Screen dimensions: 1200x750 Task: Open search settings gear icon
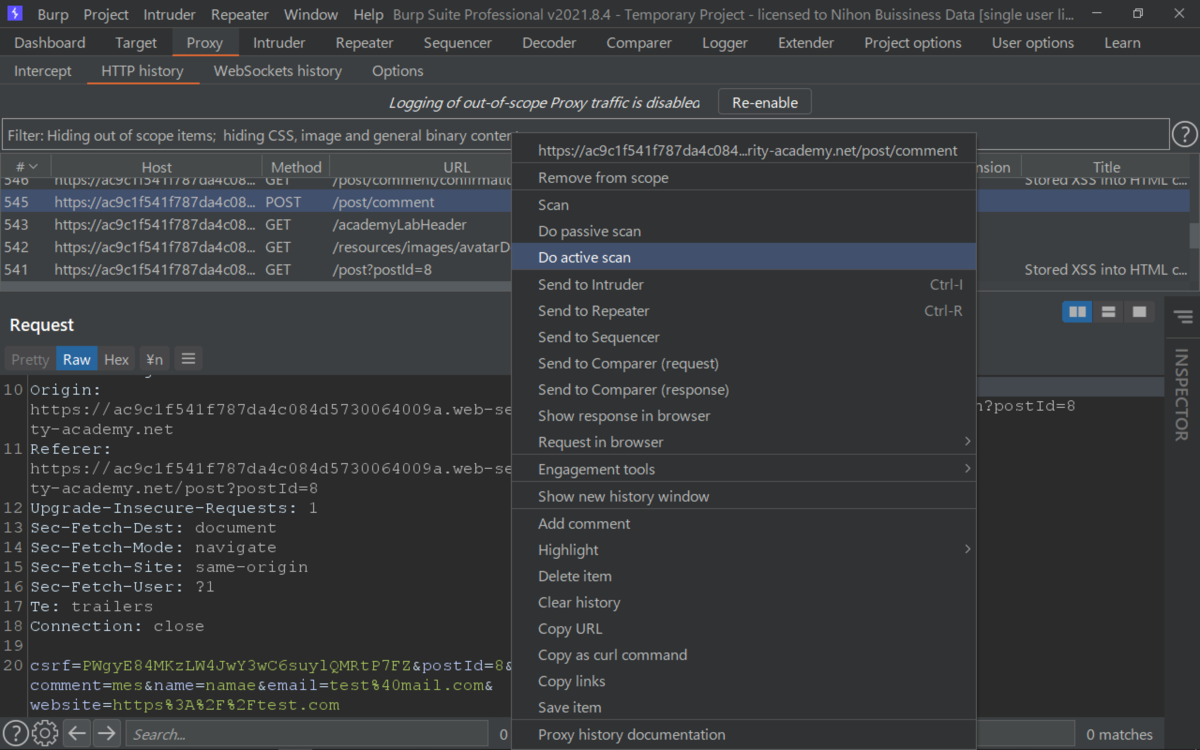point(45,734)
